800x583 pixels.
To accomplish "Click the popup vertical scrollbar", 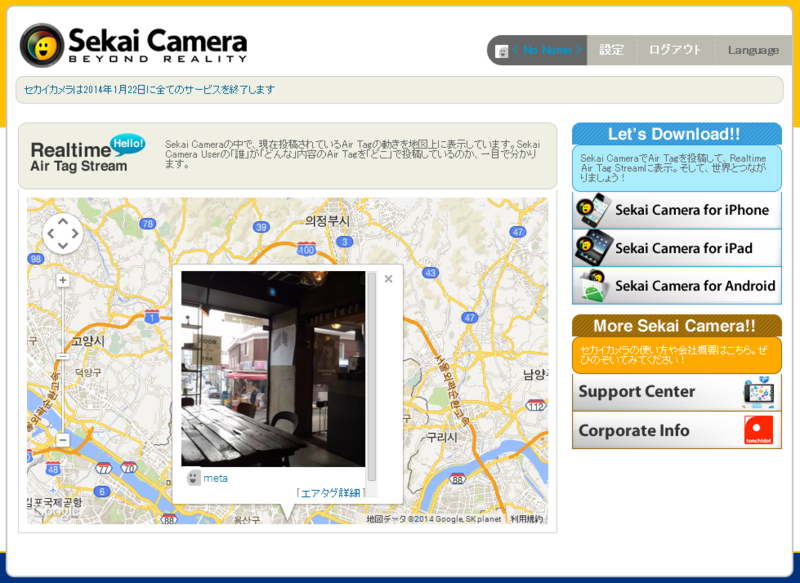I will tap(372, 376).
